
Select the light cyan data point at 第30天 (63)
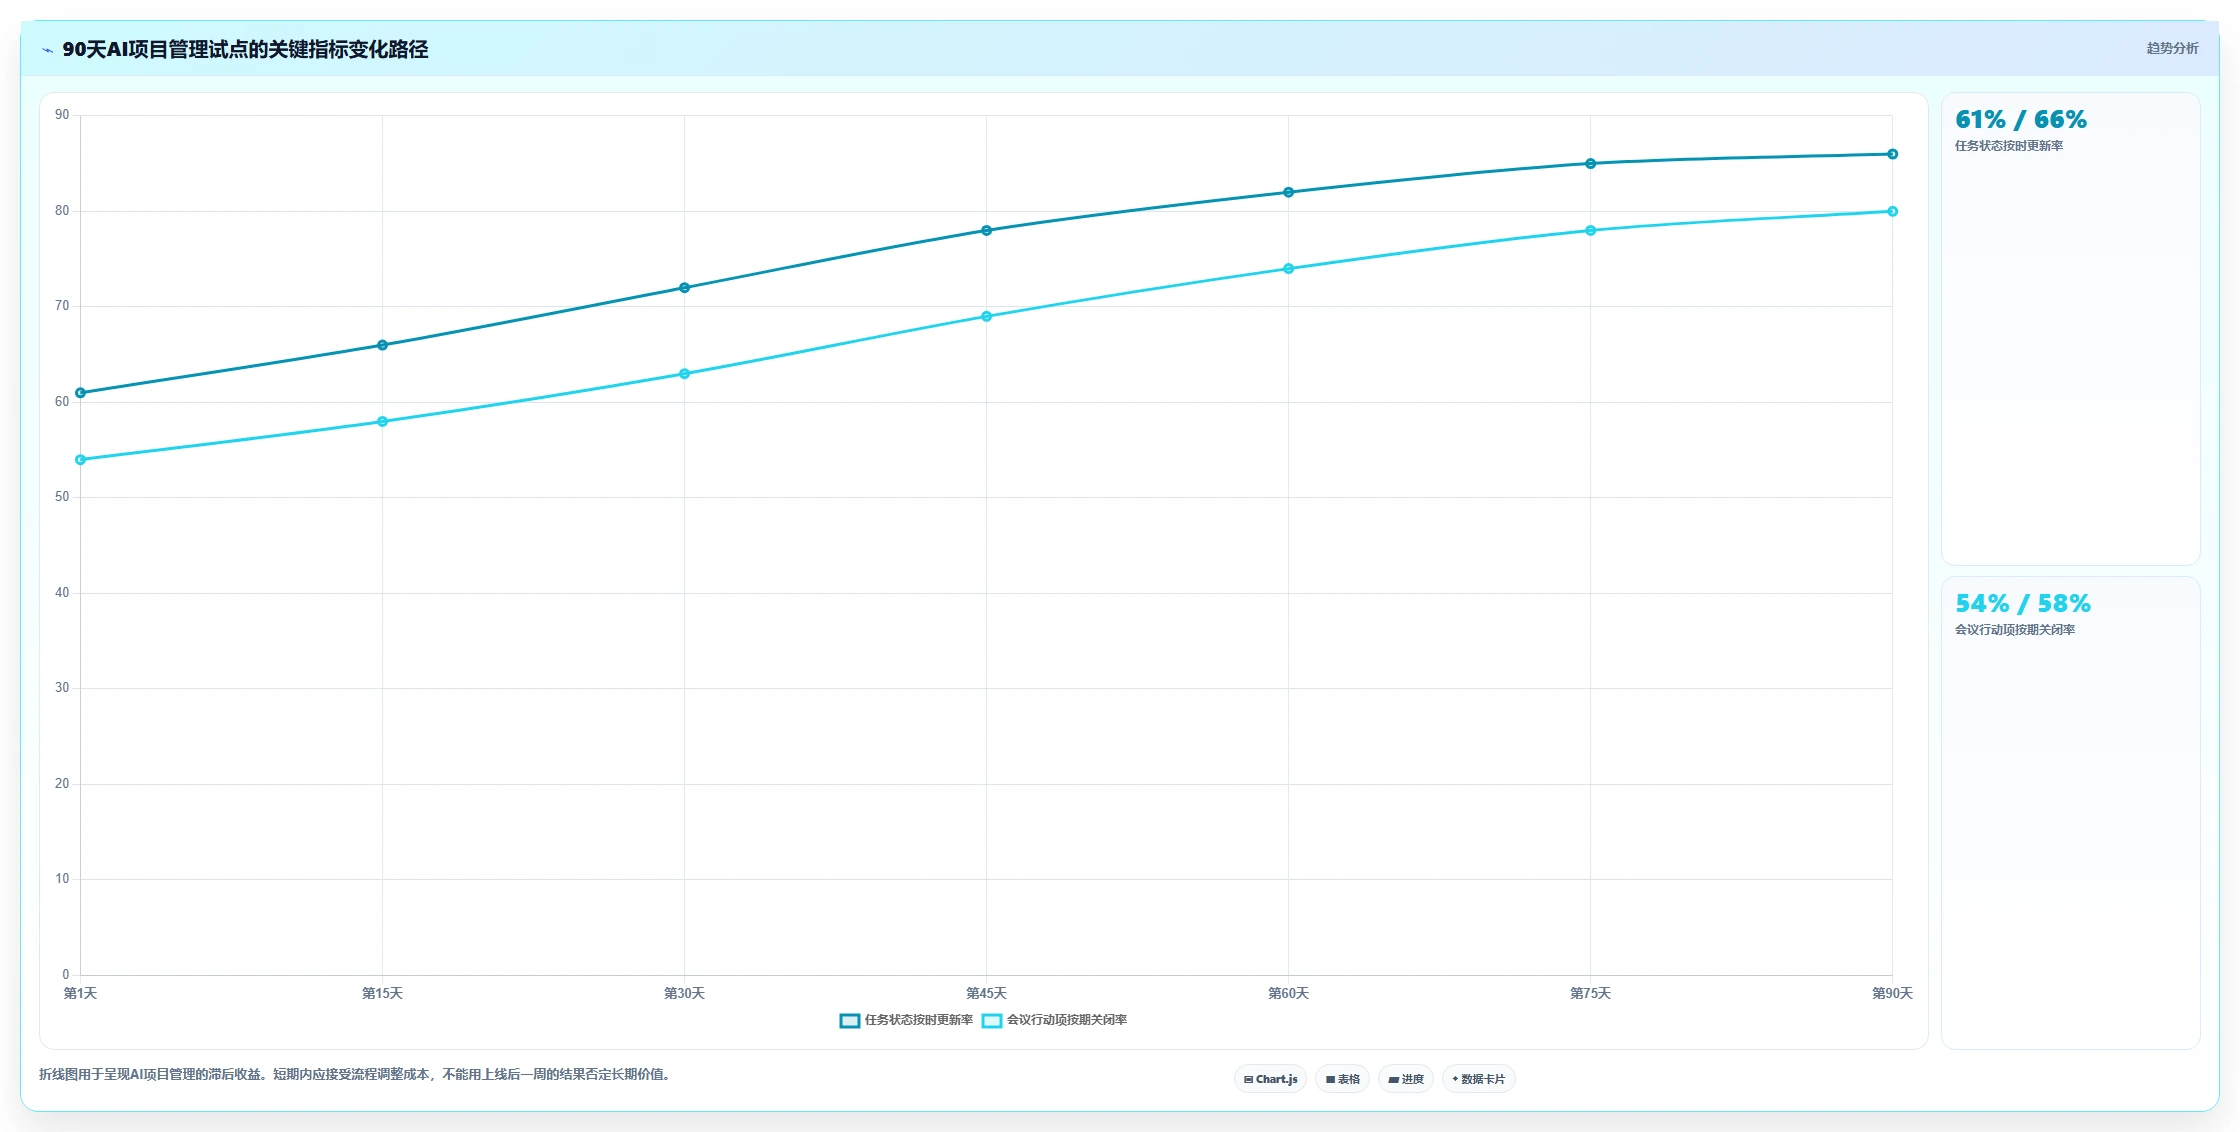tap(684, 374)
